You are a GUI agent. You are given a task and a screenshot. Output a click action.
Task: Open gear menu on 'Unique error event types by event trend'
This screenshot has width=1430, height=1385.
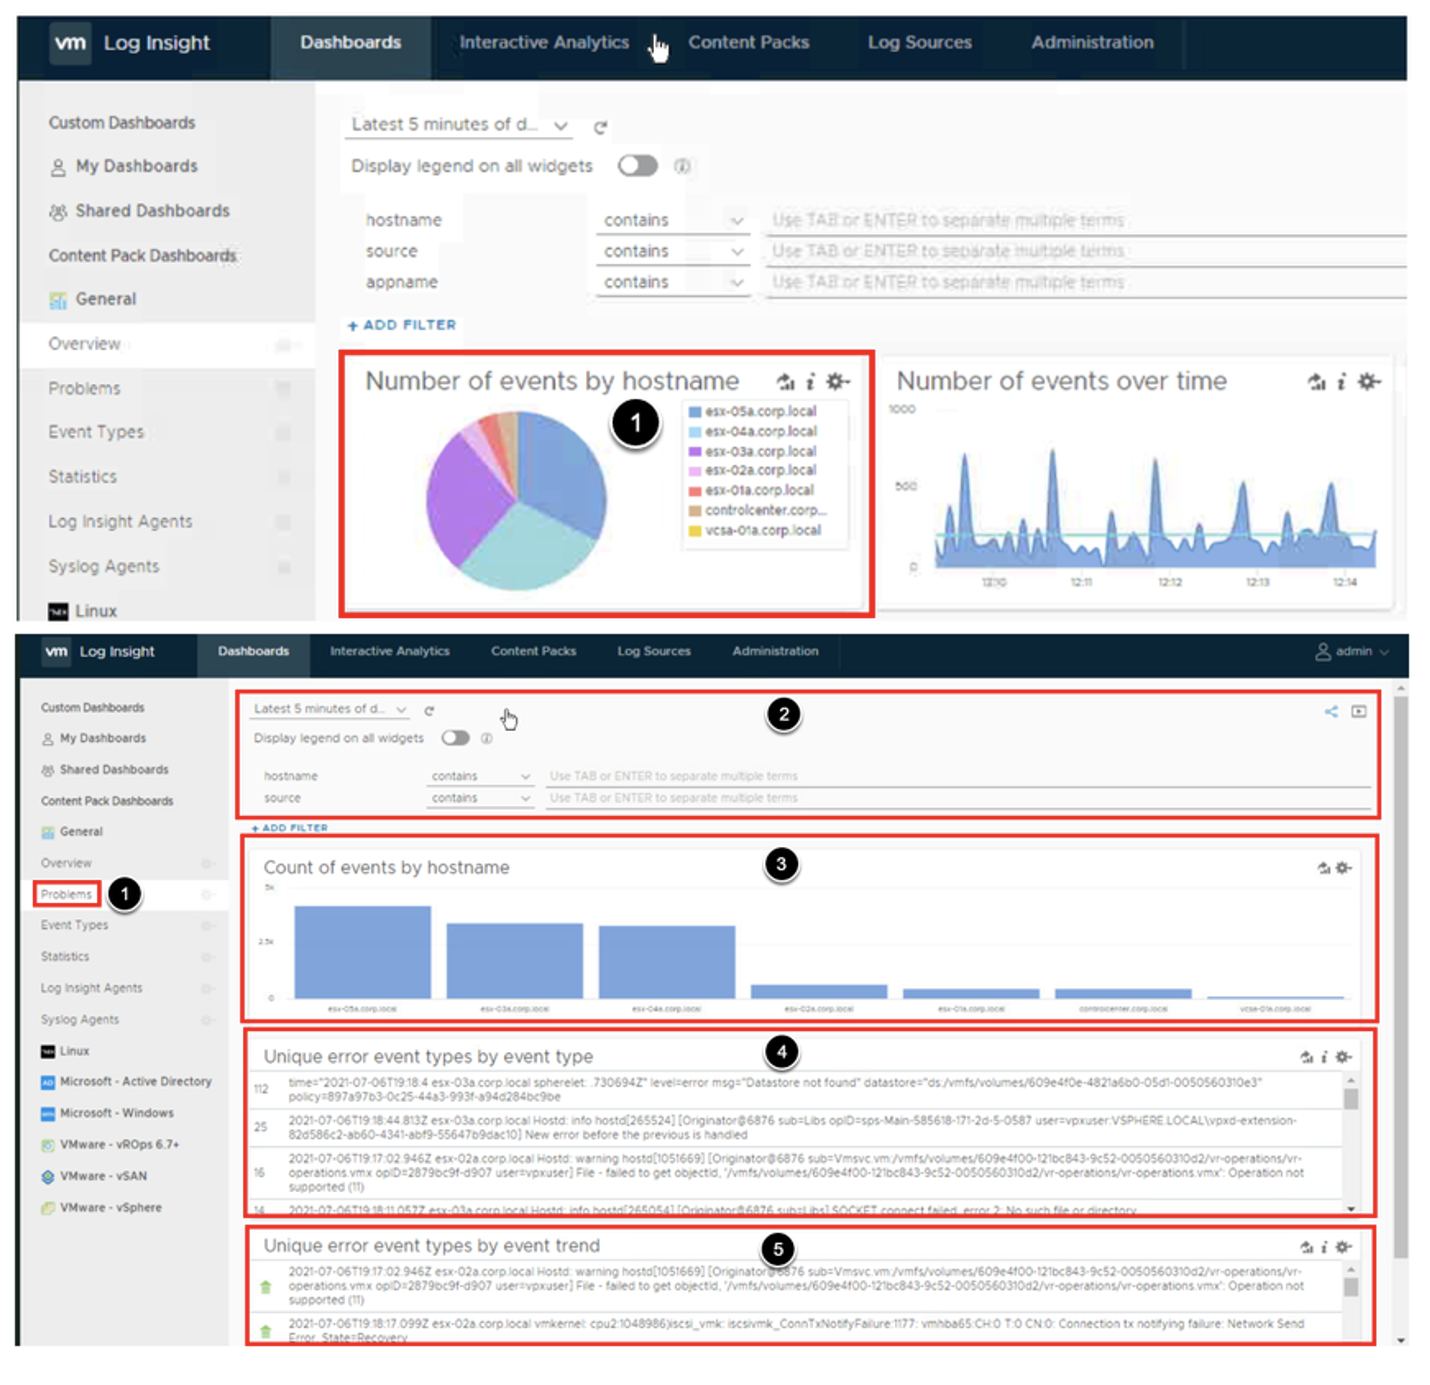tap(1344, 1247)
